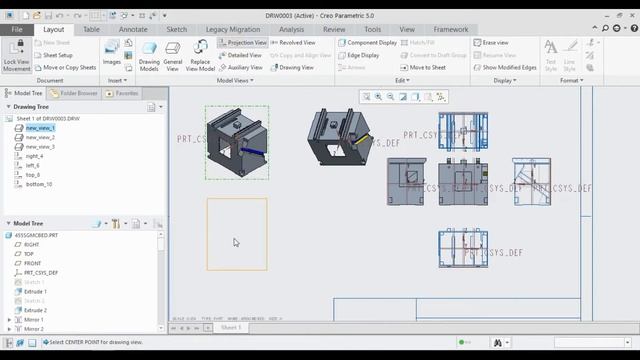Screen dimensions: 640x360
Task: Click Erase view
Action: tap(491, 42)
